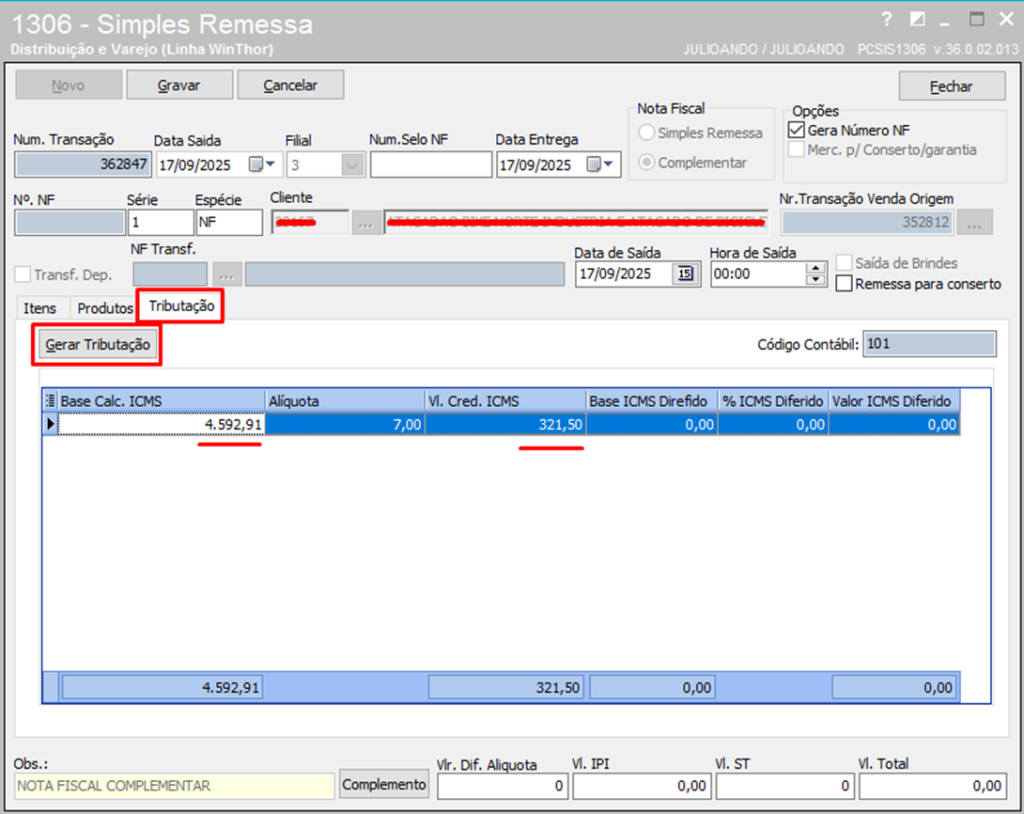Save with the Gravar button
This screenshot has width=1024, height=814.
pos(180,85)
